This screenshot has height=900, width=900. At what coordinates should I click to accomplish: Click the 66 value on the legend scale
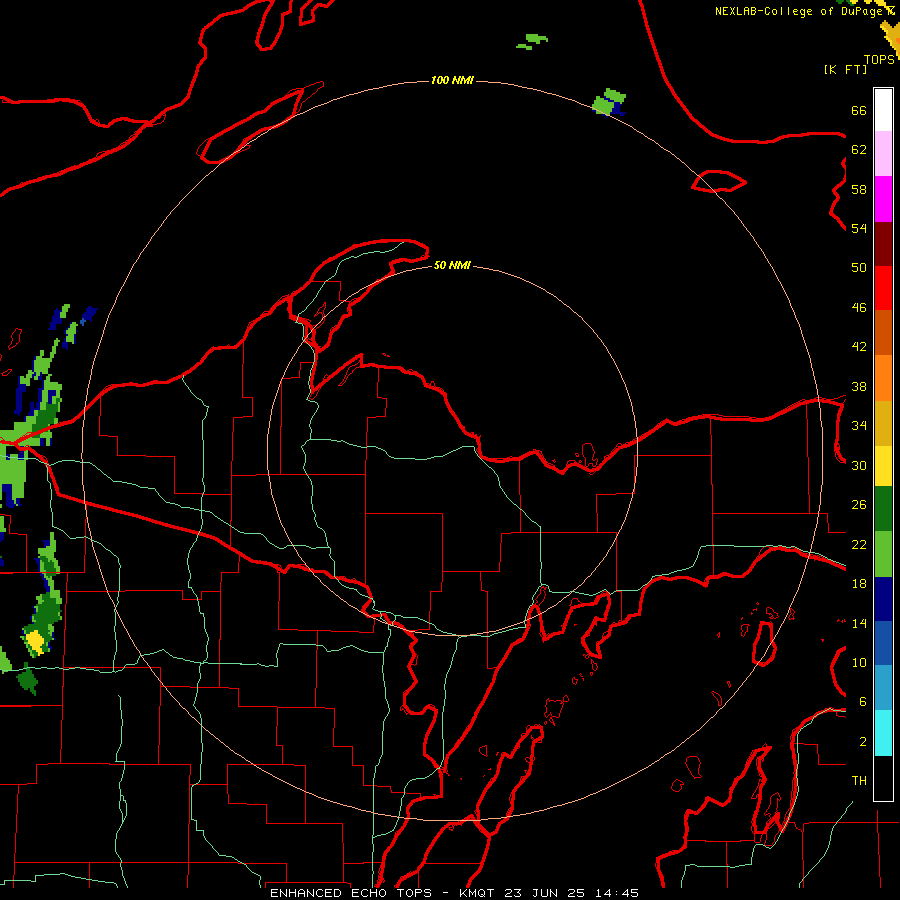click(x=859, y=110)
